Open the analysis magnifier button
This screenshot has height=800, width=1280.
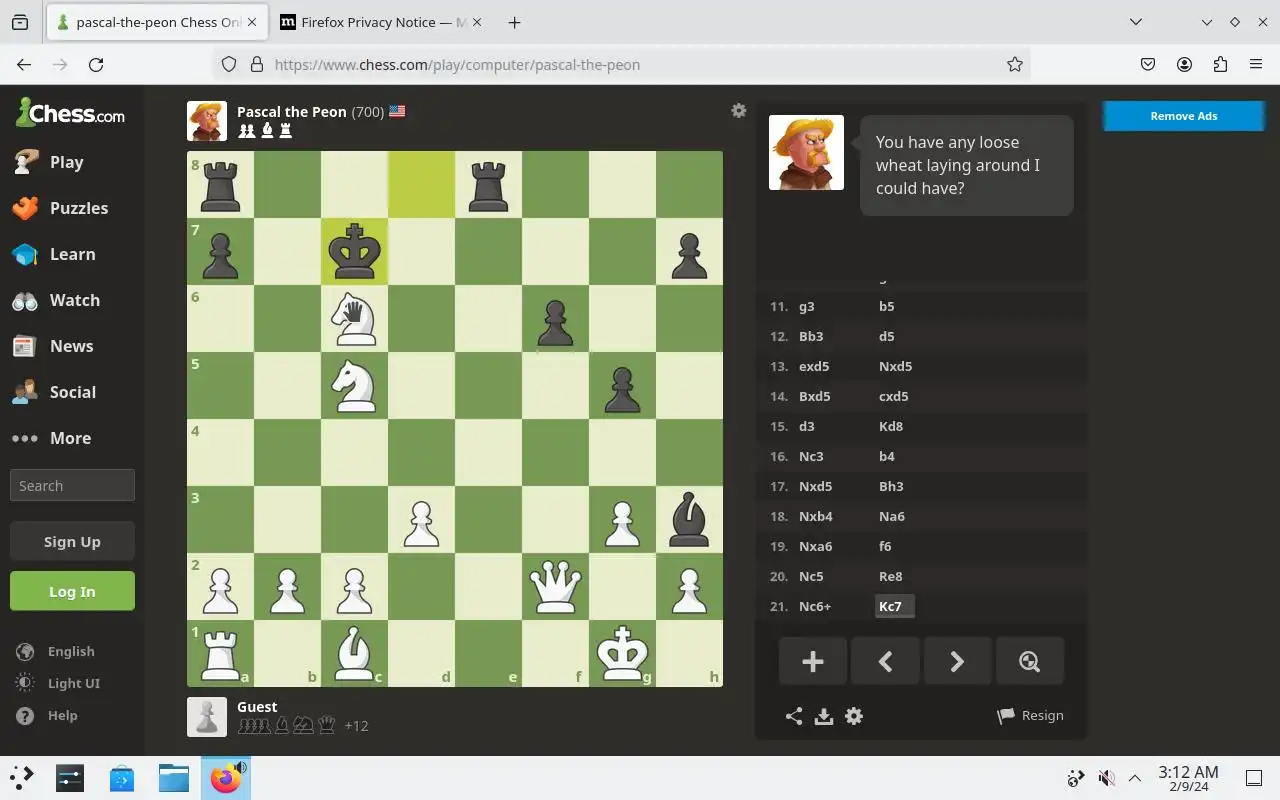pyautogui.click(x=1029, y=661)
